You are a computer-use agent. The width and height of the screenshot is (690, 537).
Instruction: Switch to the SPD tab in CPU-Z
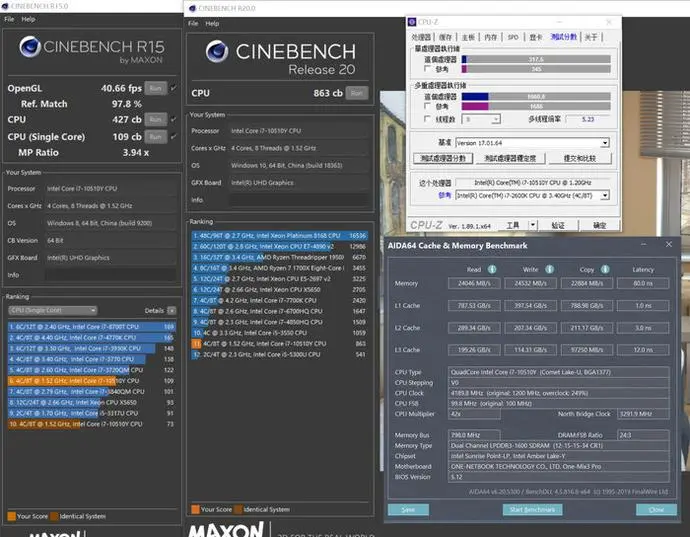(513, 37)
